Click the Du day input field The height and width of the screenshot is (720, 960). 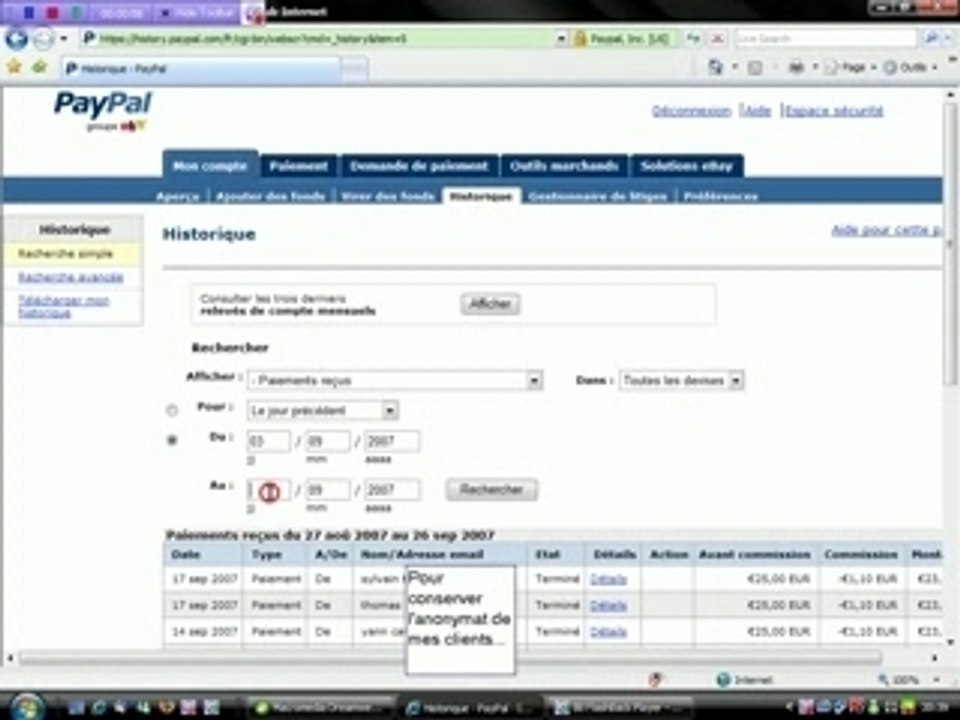click(x=268, y=441)
